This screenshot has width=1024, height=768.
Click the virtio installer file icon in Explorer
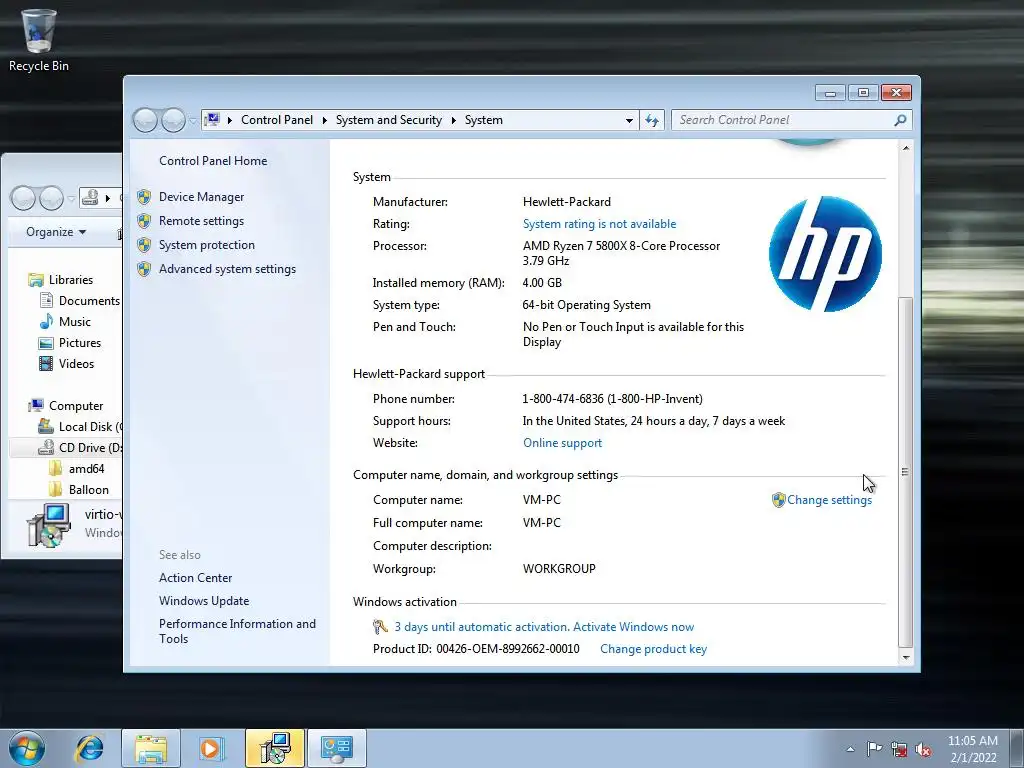[48, 524]
